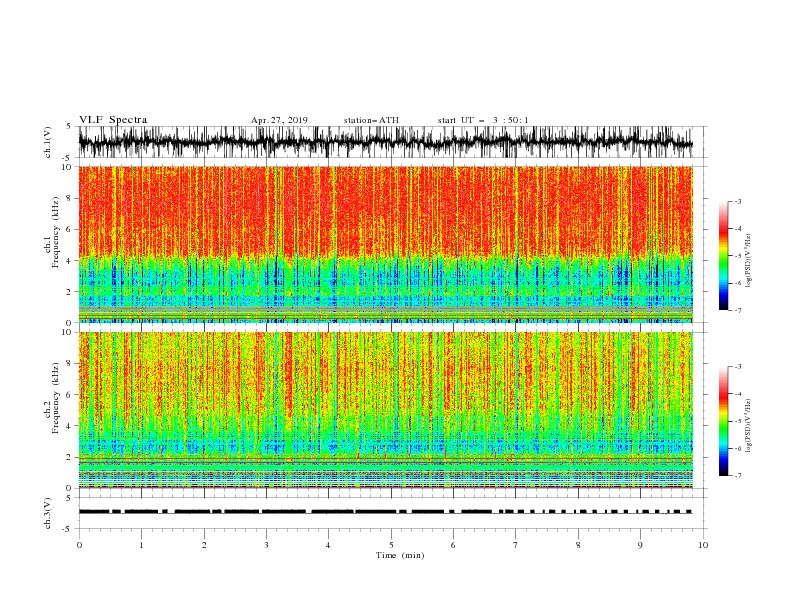
Task: Click the "-3" tick on ch.2 colorbar
Action: pyautogui.click(x=738, y=367)
